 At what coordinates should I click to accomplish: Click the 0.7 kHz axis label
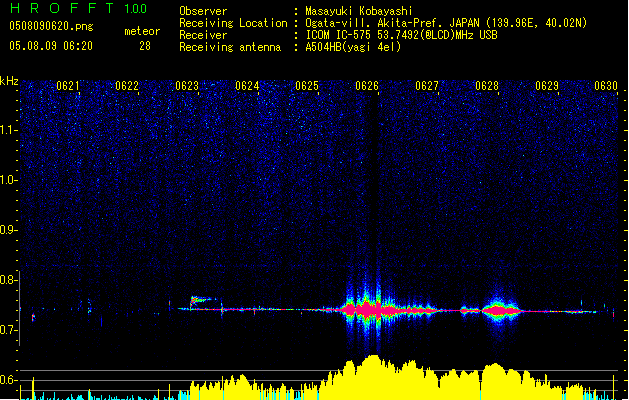[x=9, y=330]
